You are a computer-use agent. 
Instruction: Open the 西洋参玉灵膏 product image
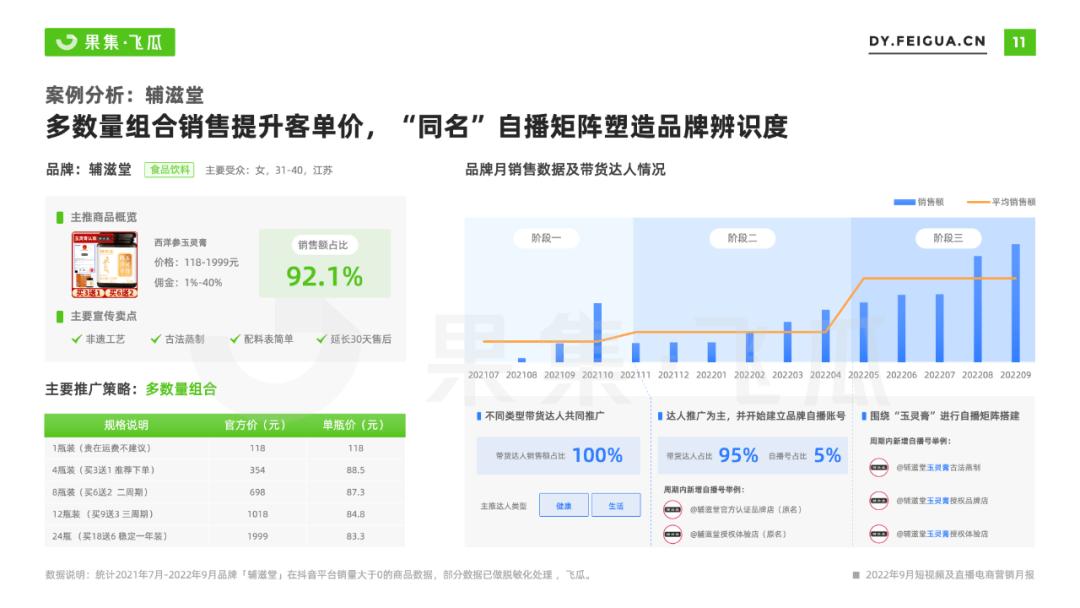pyautogui.click(x=105, y=264)
